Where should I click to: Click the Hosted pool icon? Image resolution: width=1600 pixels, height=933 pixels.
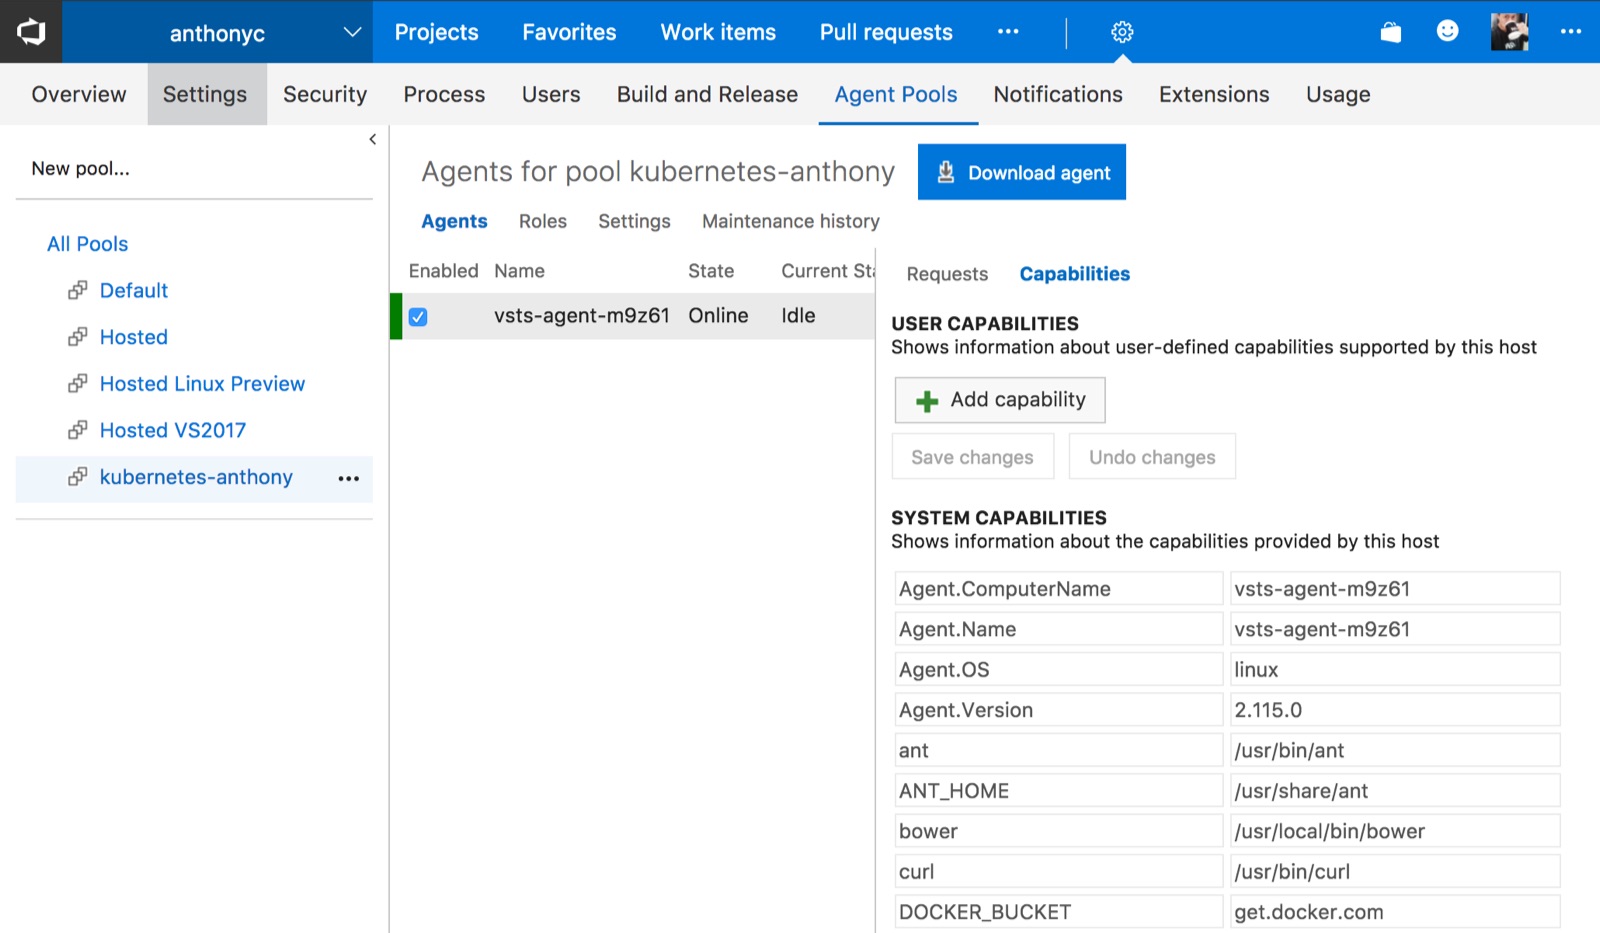77,337
